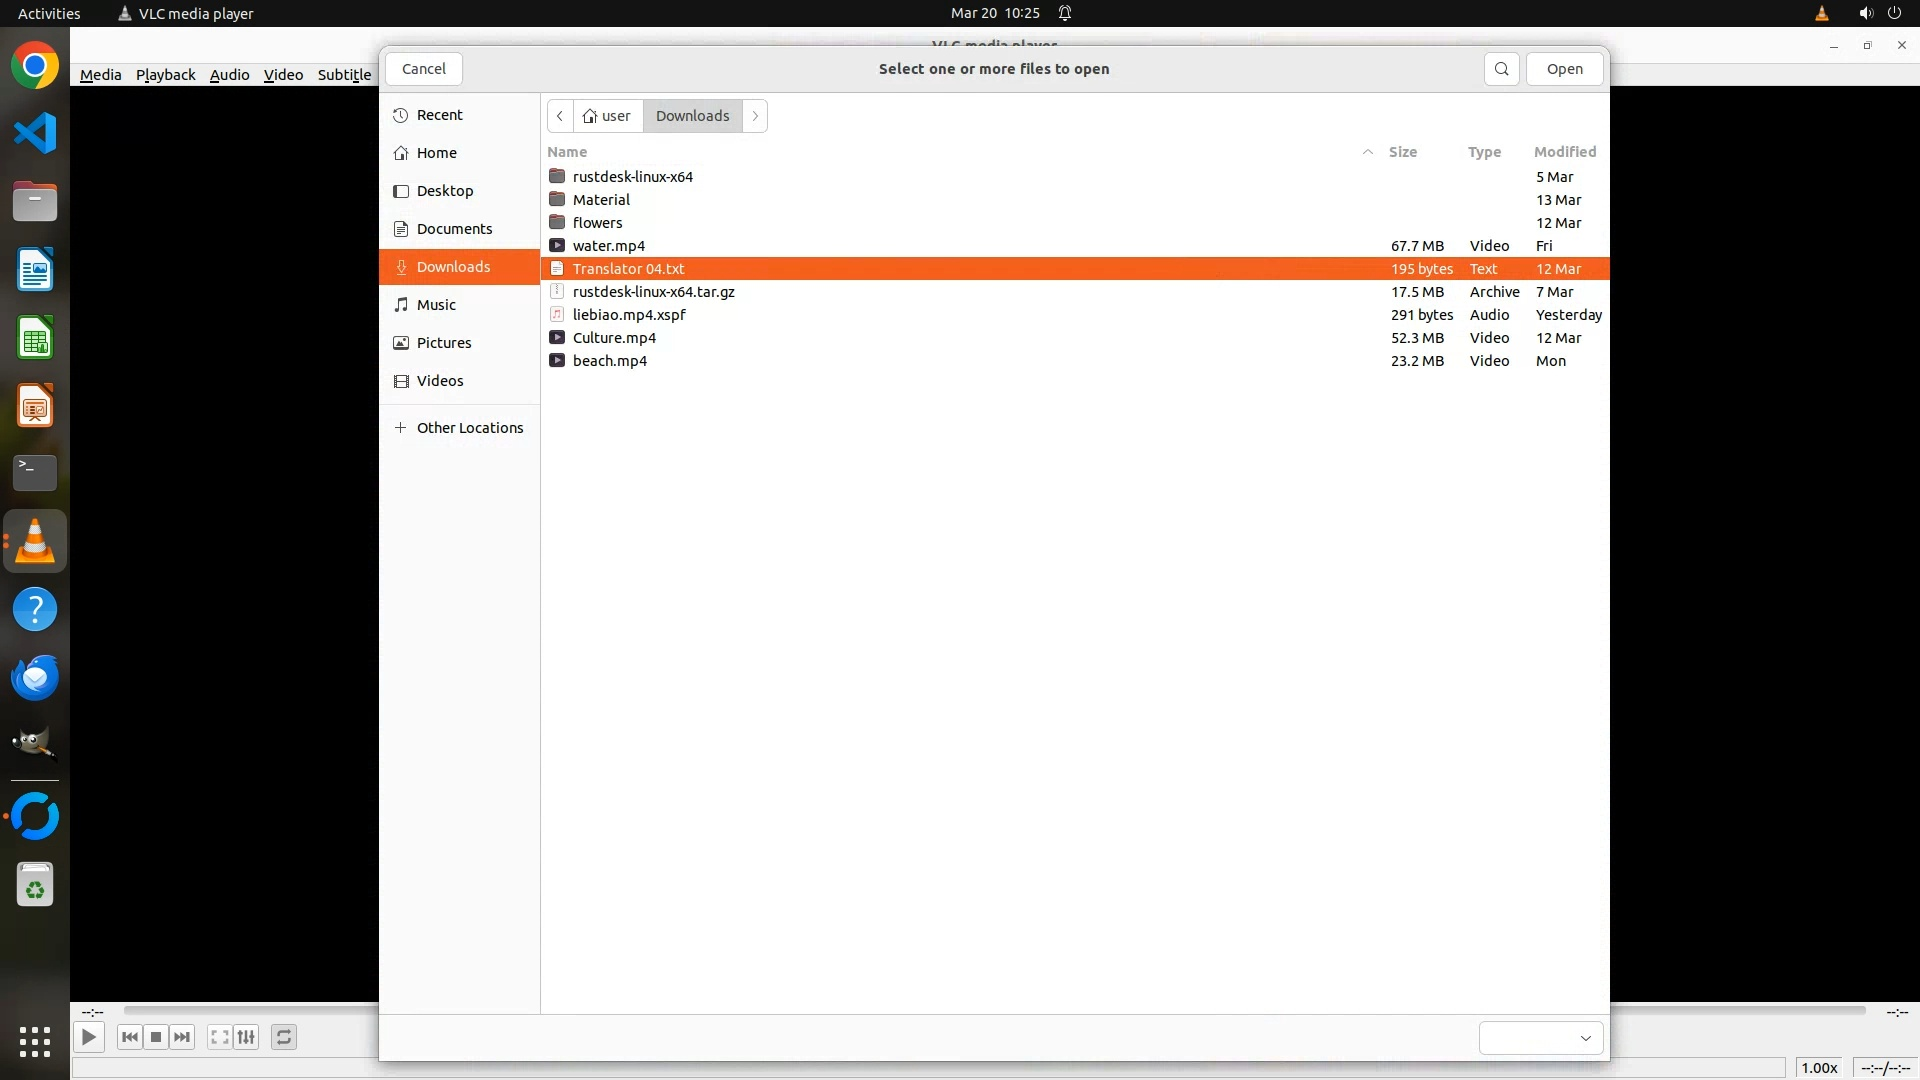
Task: Toggle sort order by Name column
Action: coord(567,152)
